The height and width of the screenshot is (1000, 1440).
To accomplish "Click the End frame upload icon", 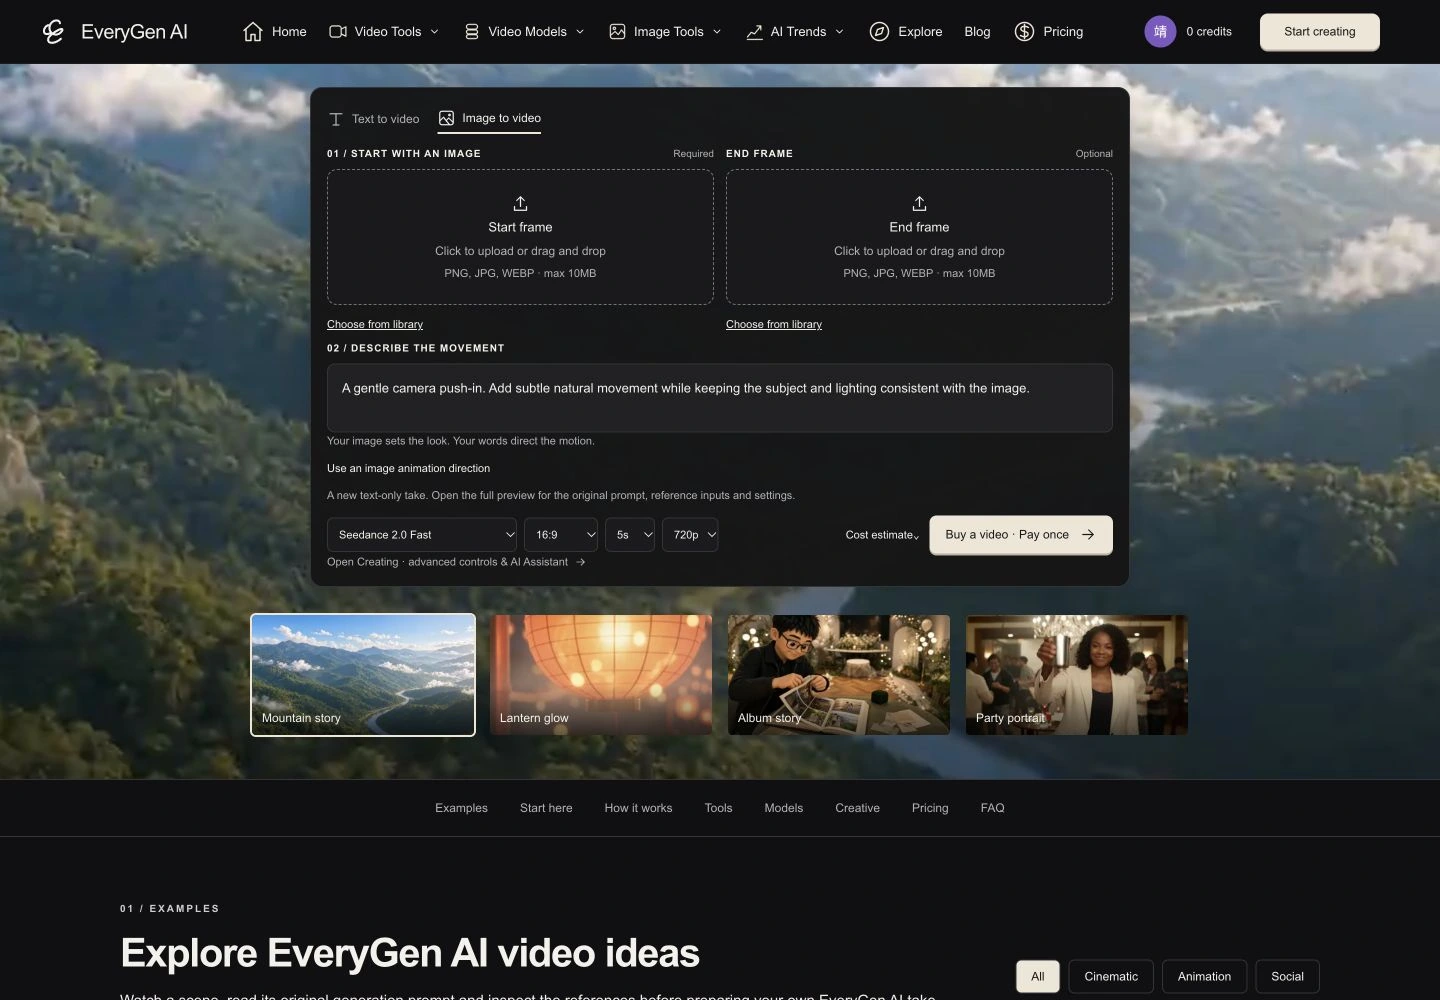I will click(919, 204).
